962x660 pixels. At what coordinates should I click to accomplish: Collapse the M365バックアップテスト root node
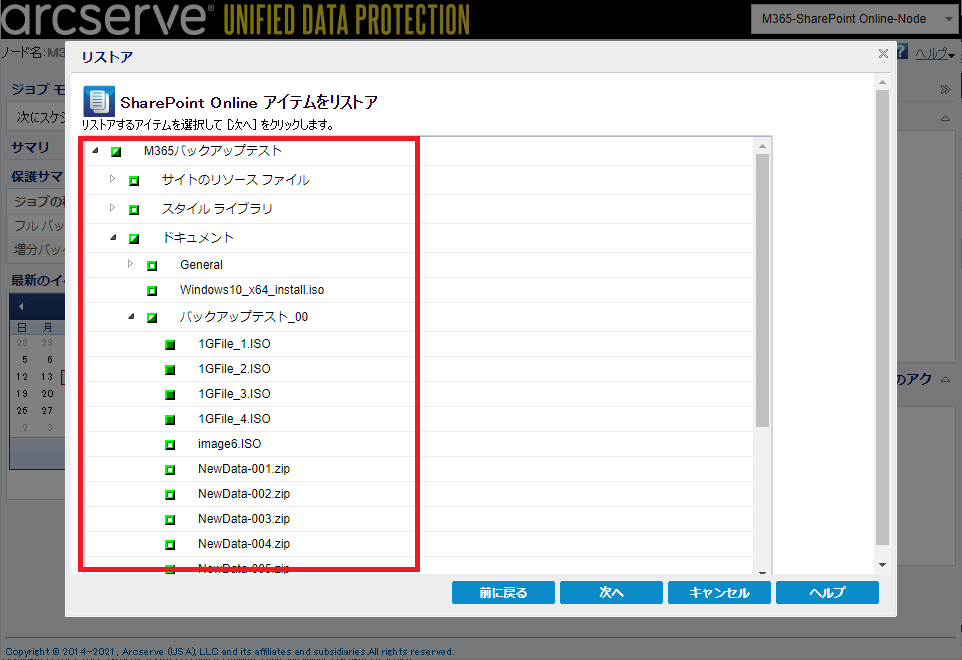point(95,150)
